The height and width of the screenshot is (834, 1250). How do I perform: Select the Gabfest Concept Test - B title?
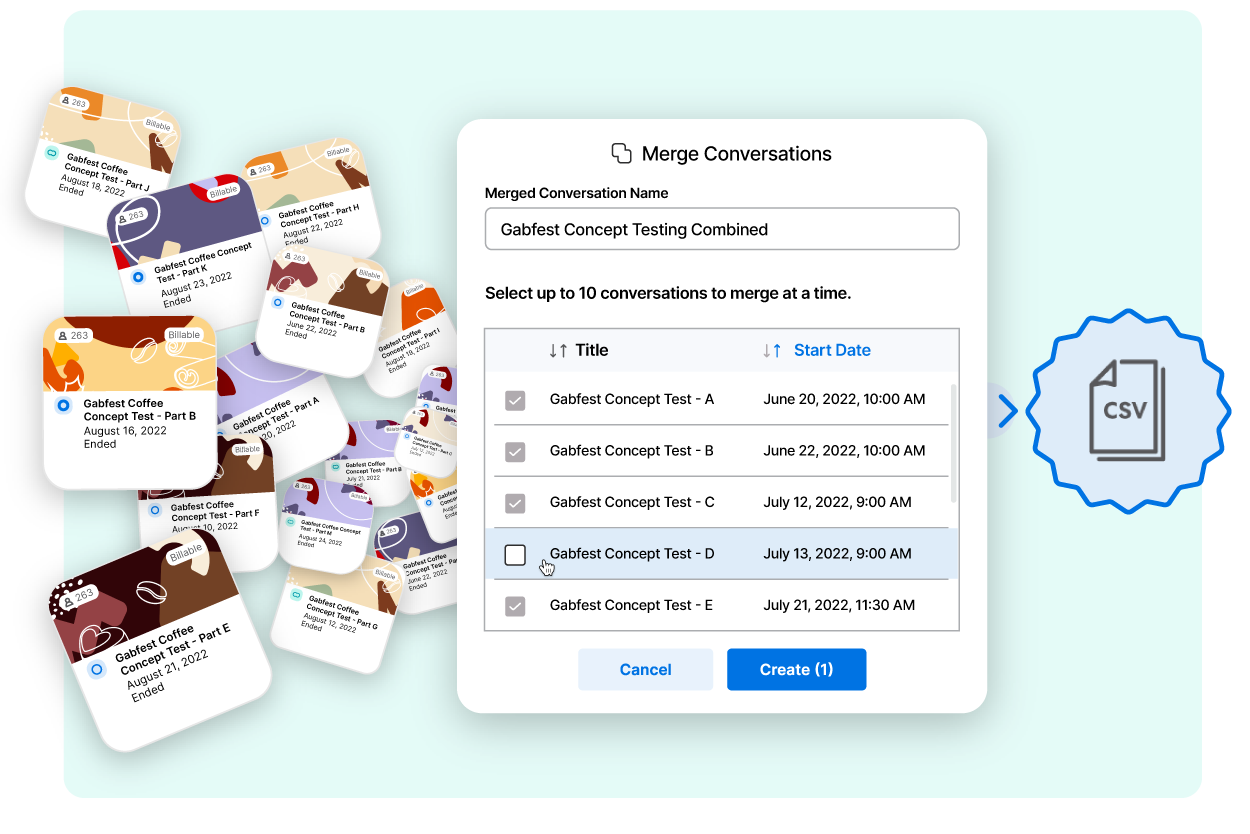click(x=632, y=450)
